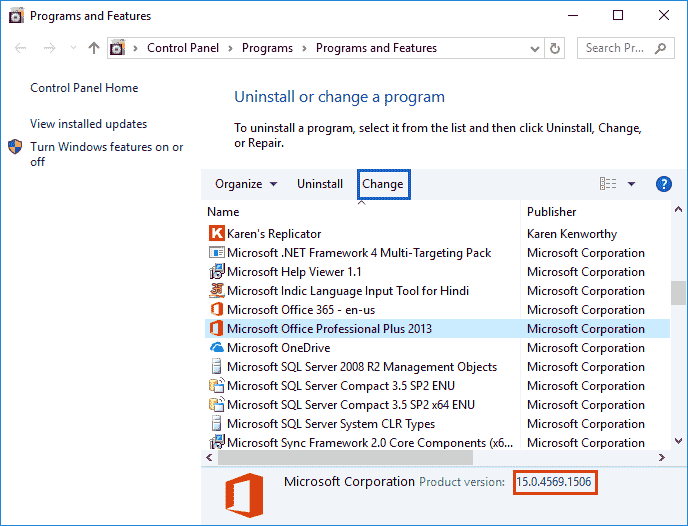The height and width of the screenshot is (526, 688).
Task: Select Microsoft Office Professional Plus 2013 entry
Action: (x=330, y=329)
